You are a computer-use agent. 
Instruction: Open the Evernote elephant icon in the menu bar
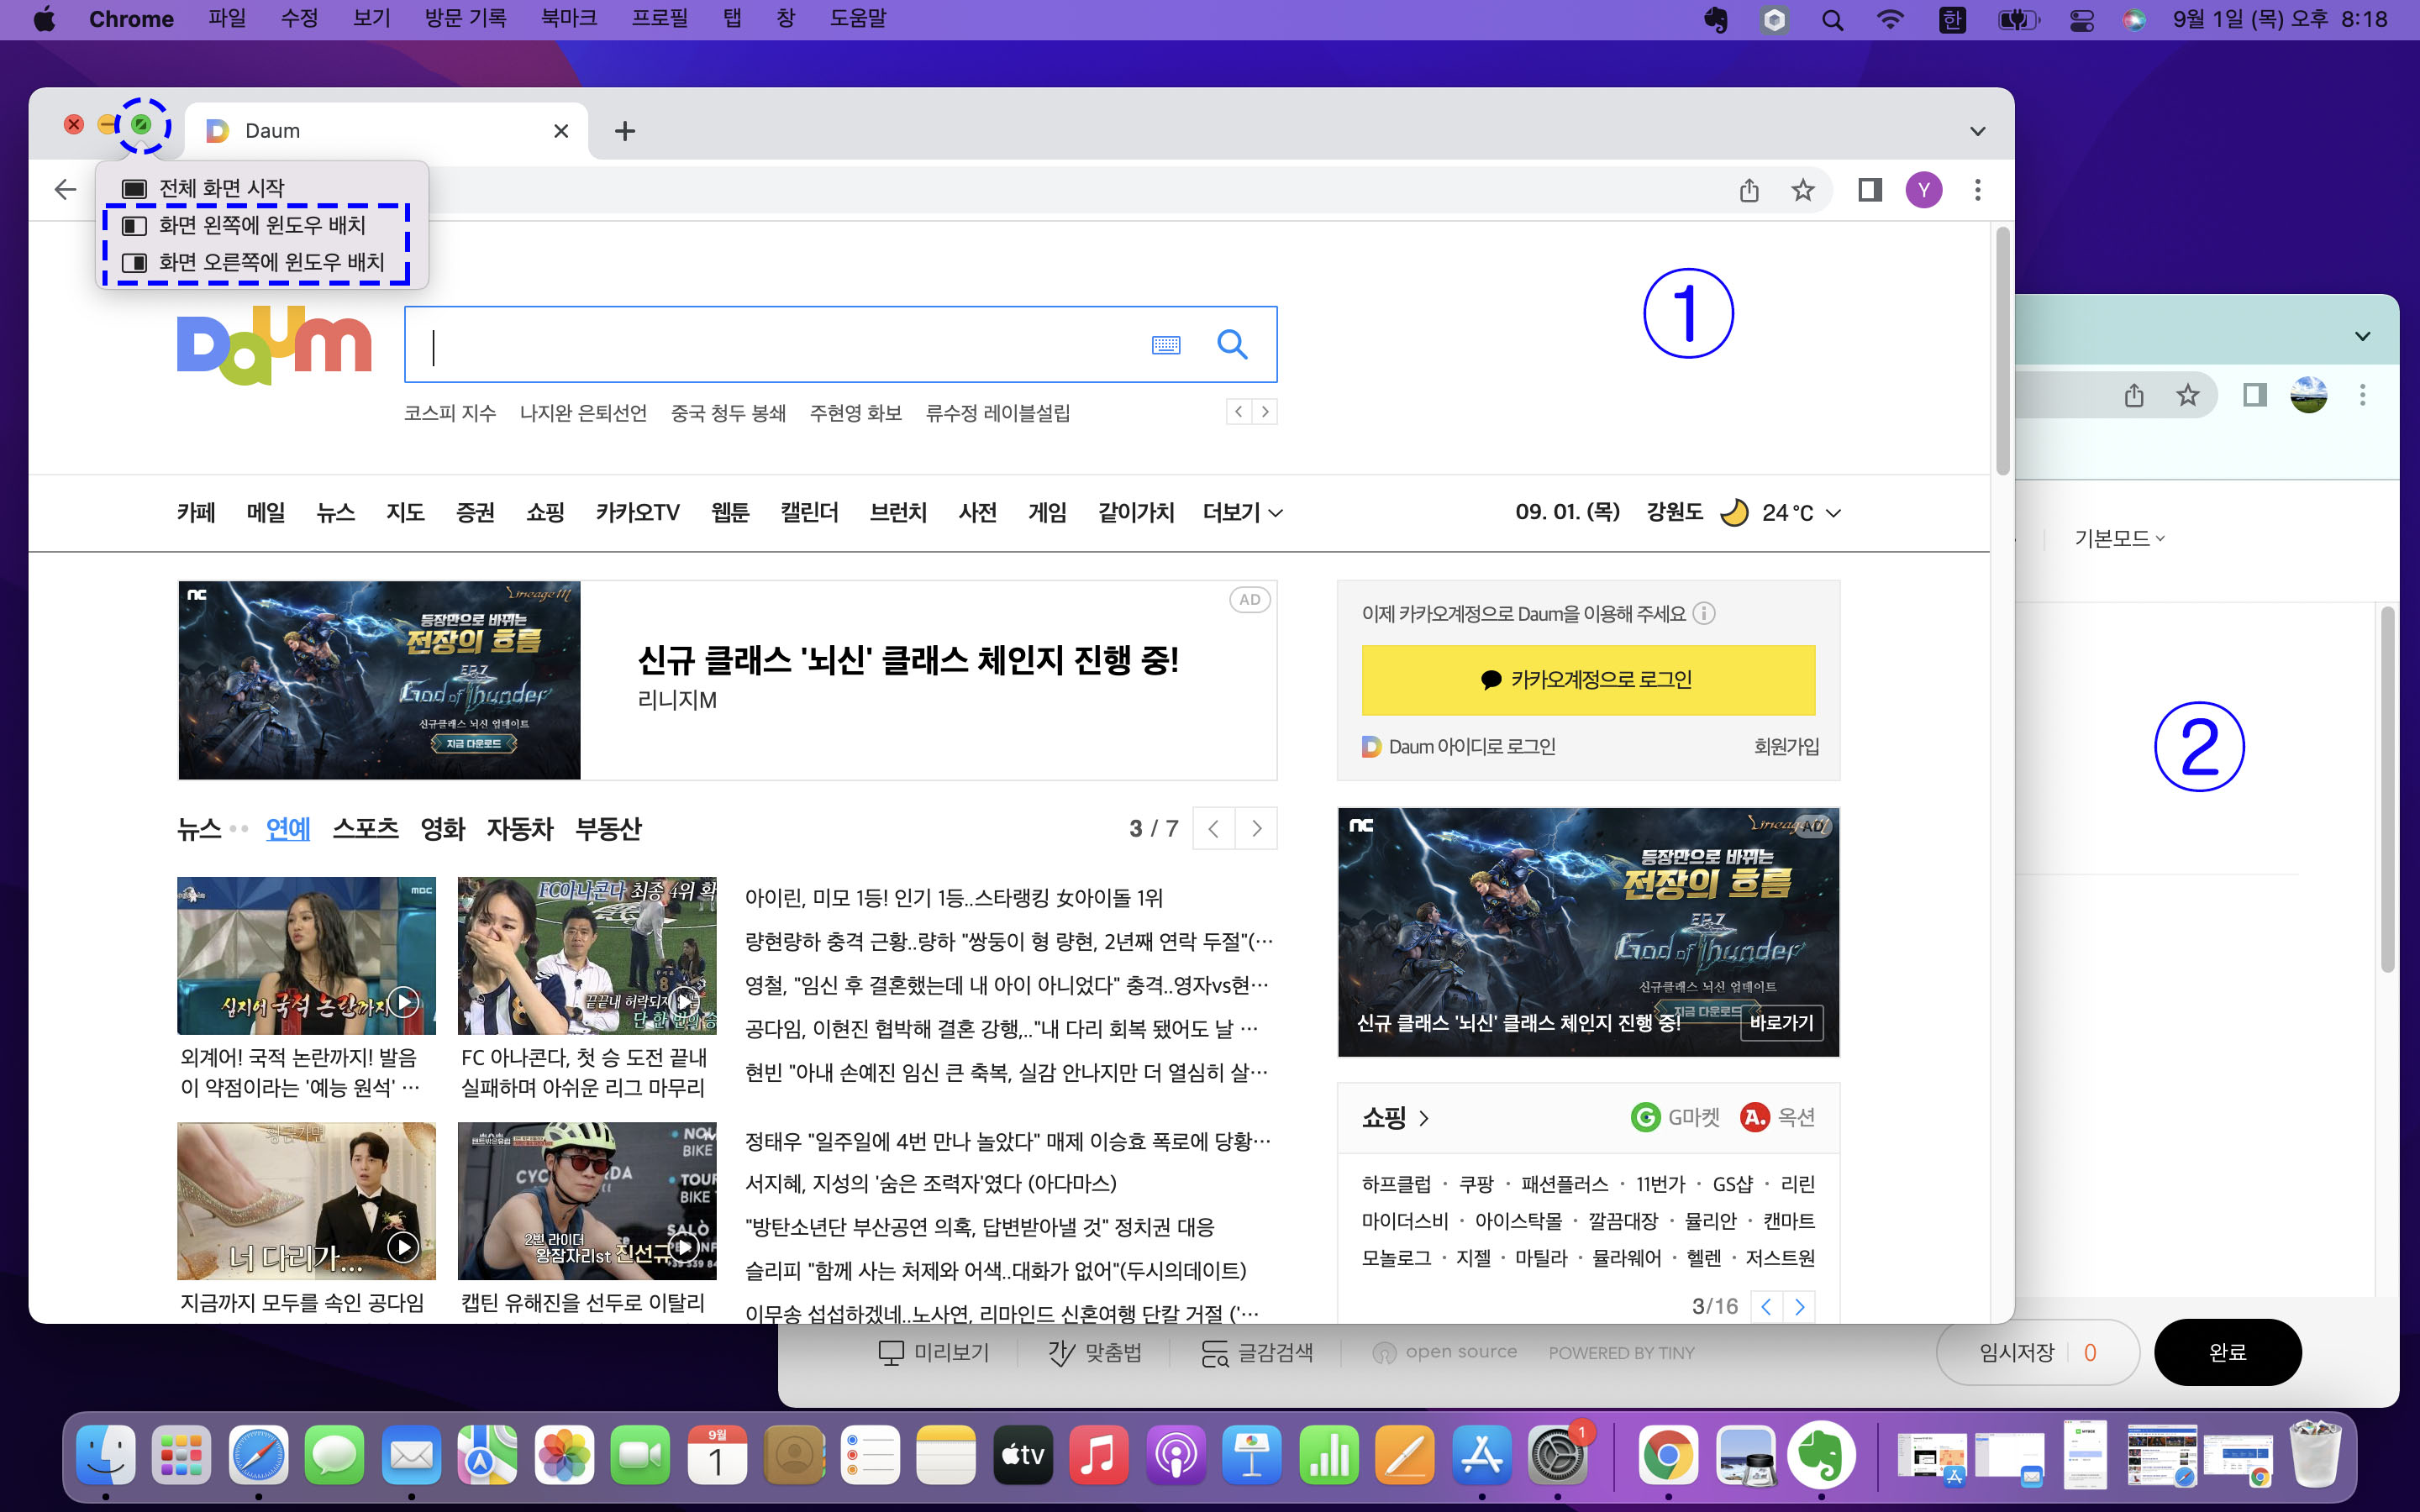(1716, 20)
